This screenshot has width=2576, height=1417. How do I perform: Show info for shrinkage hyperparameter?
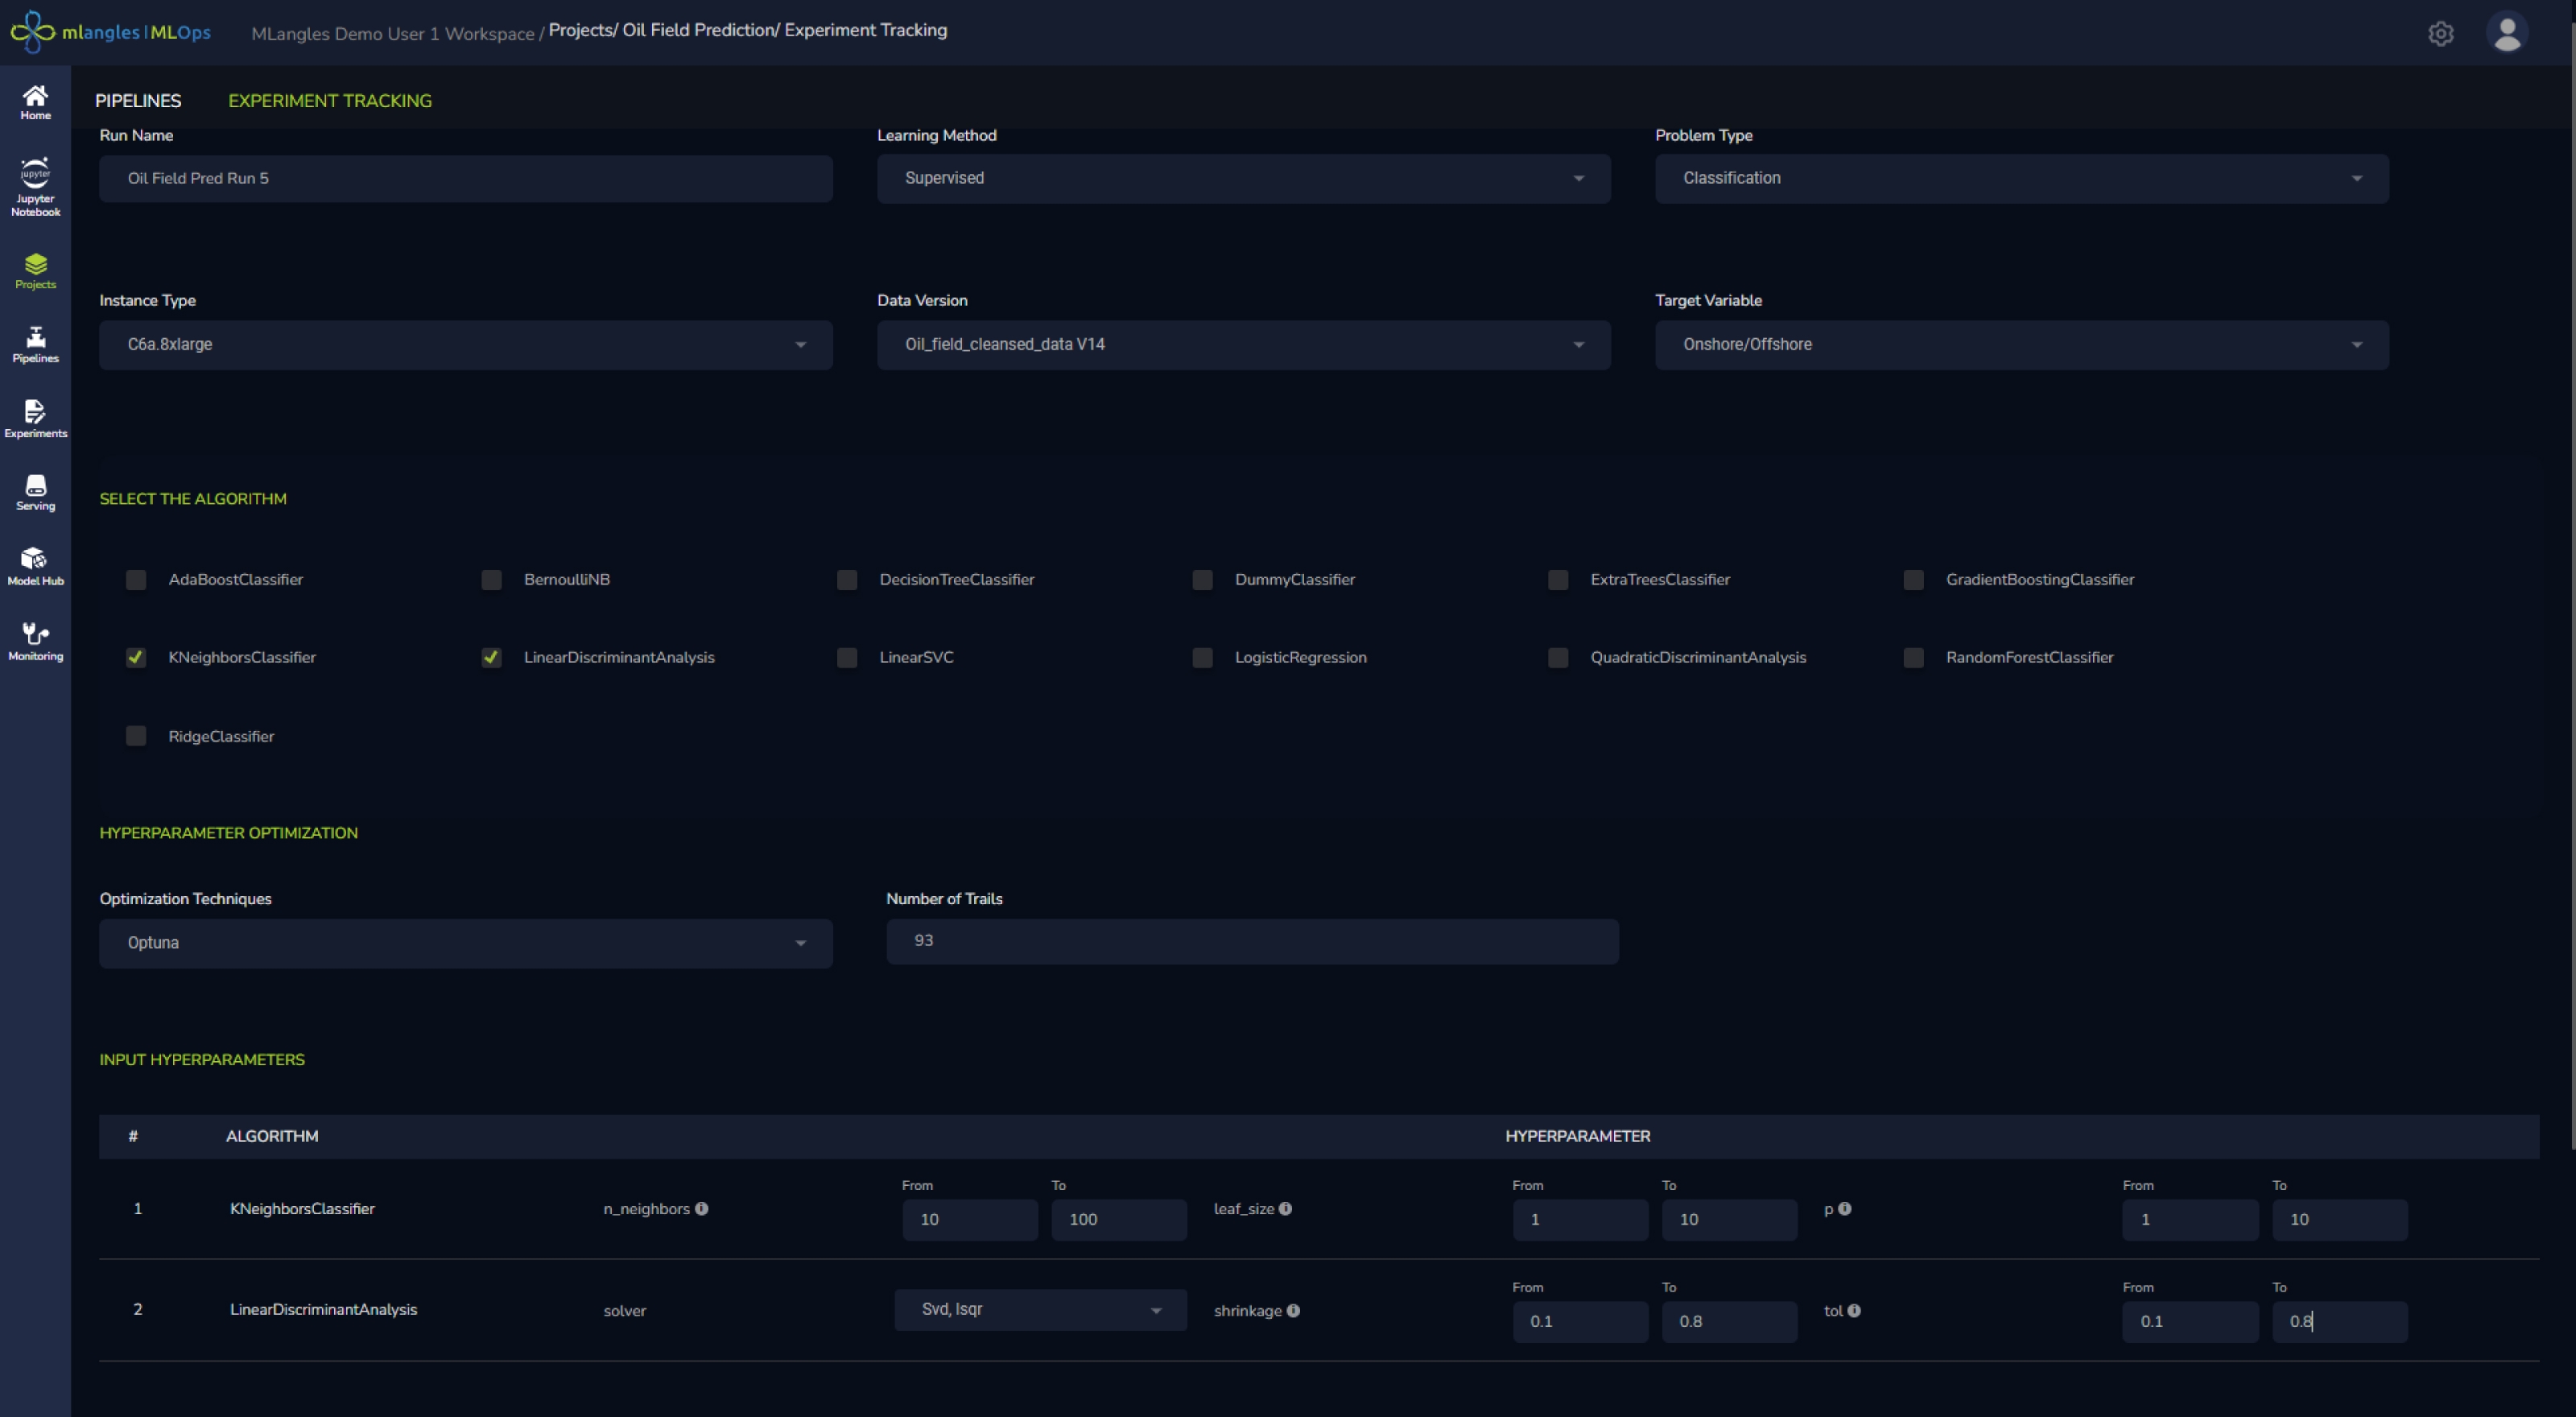(x=1293, y=1311)
